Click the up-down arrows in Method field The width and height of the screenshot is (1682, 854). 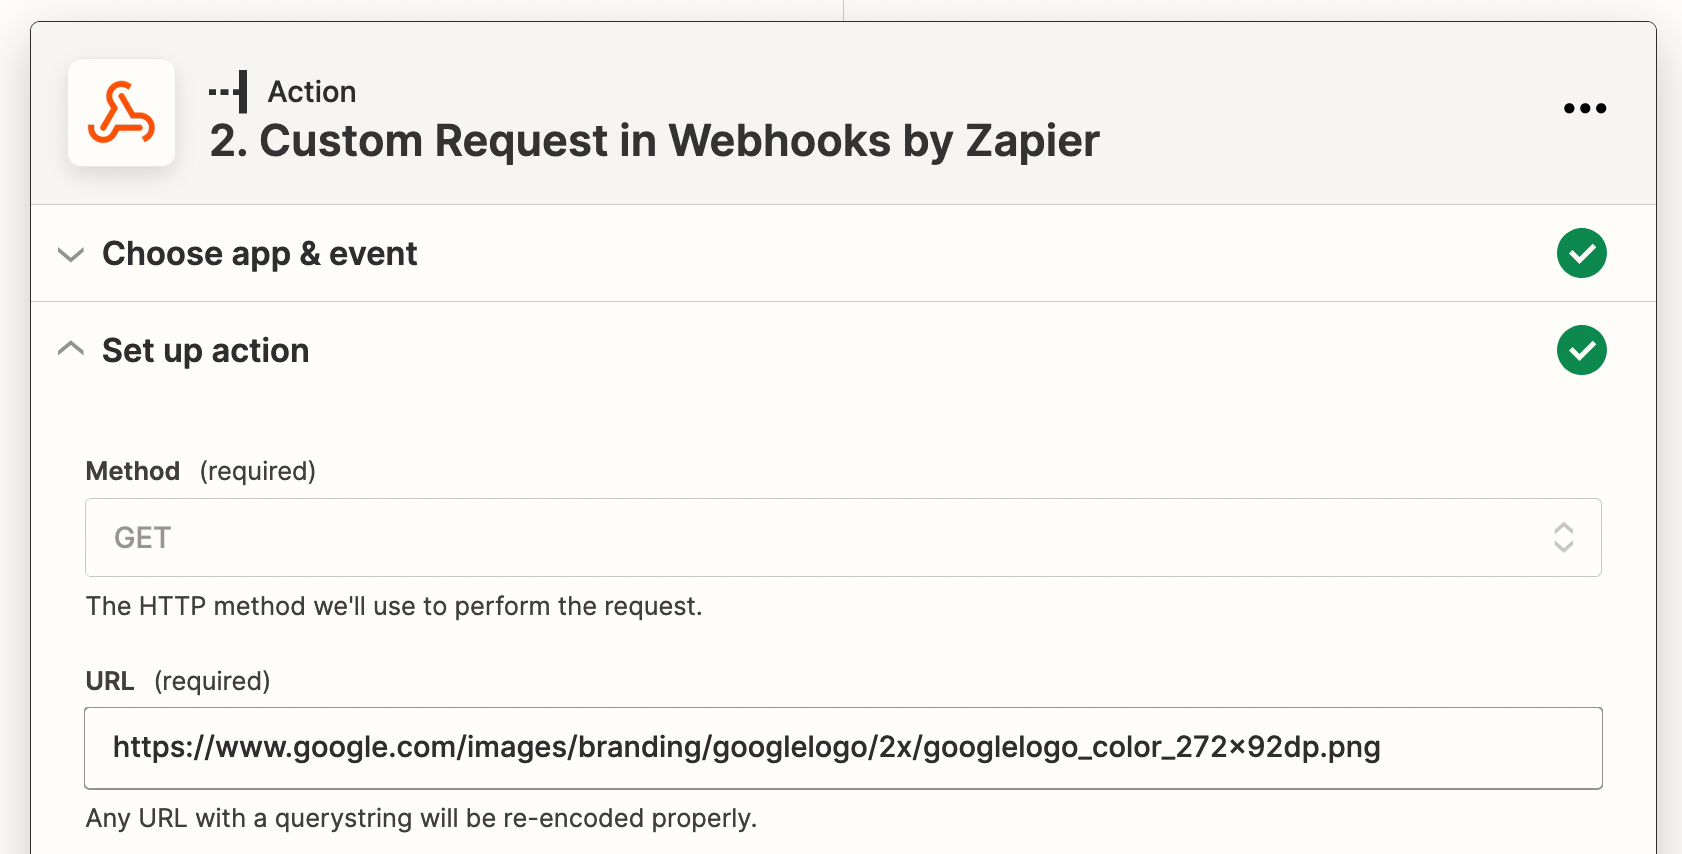[x=1564, y=537]
